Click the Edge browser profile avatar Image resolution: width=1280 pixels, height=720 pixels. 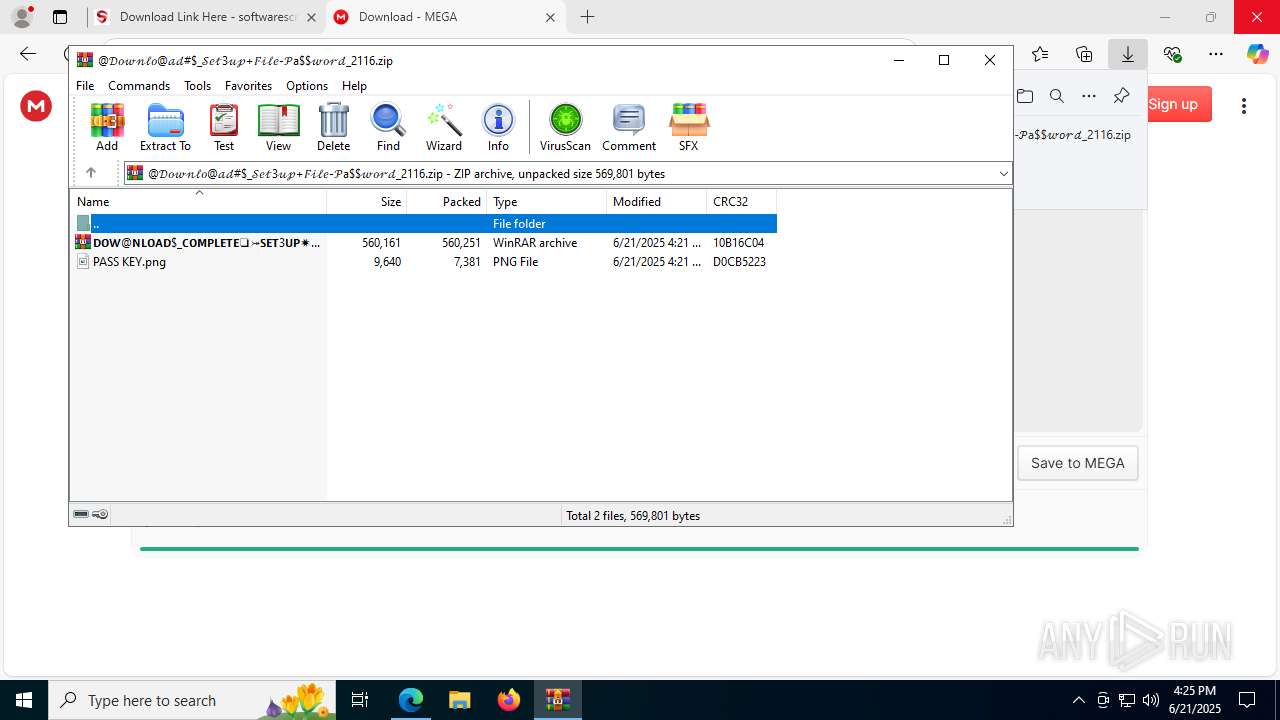(x=22, y=17)
